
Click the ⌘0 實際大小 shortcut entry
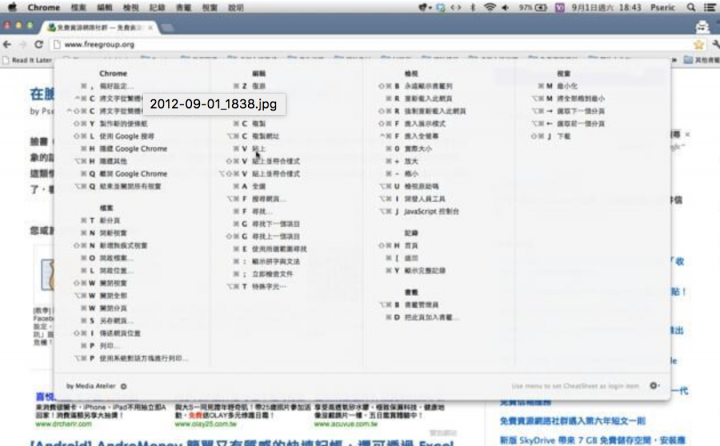tap(408, 148)
